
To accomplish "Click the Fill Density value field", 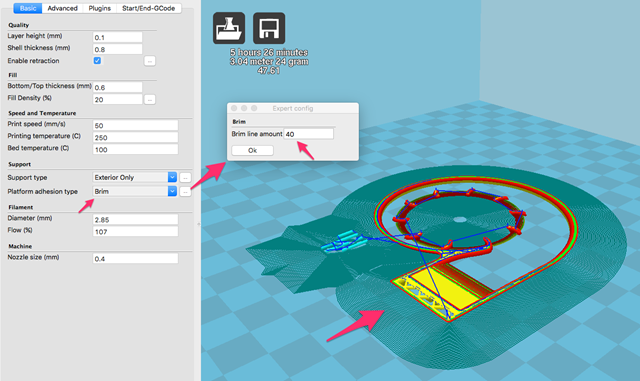I will tap(118, 99).
